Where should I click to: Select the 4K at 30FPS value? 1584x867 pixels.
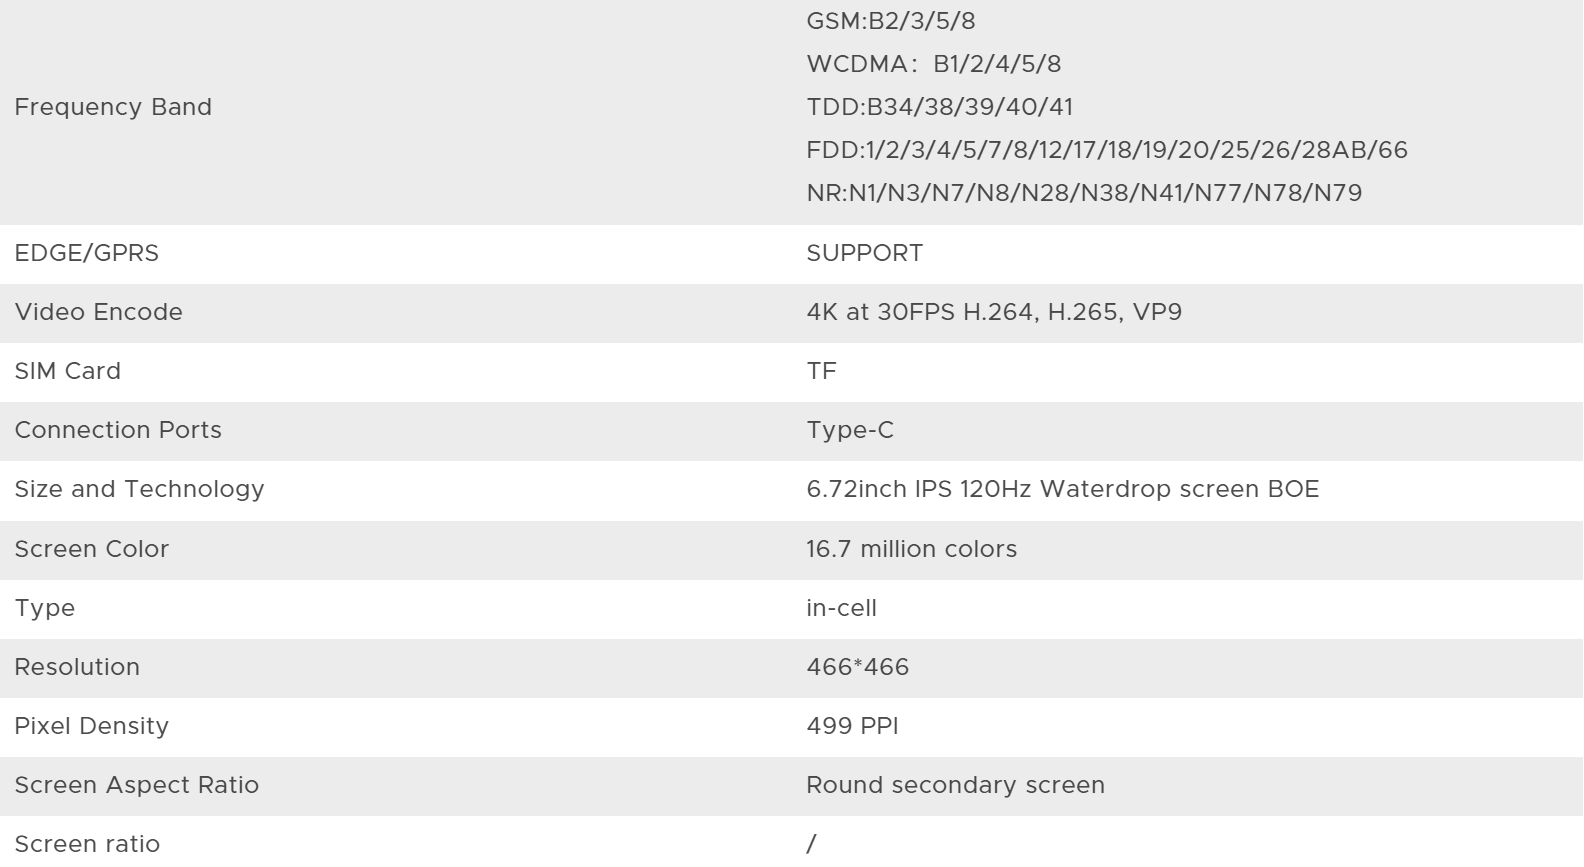(x=993, y=312)
